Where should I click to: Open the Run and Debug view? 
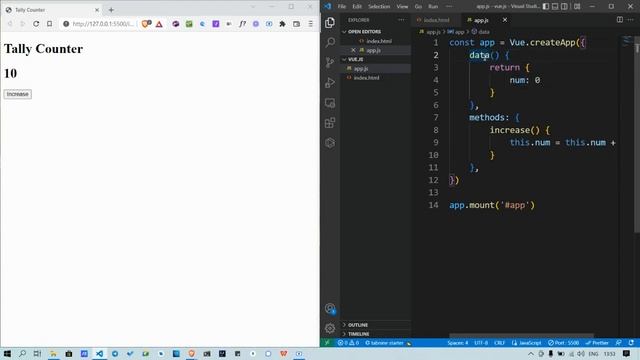[x=330, y=82]
